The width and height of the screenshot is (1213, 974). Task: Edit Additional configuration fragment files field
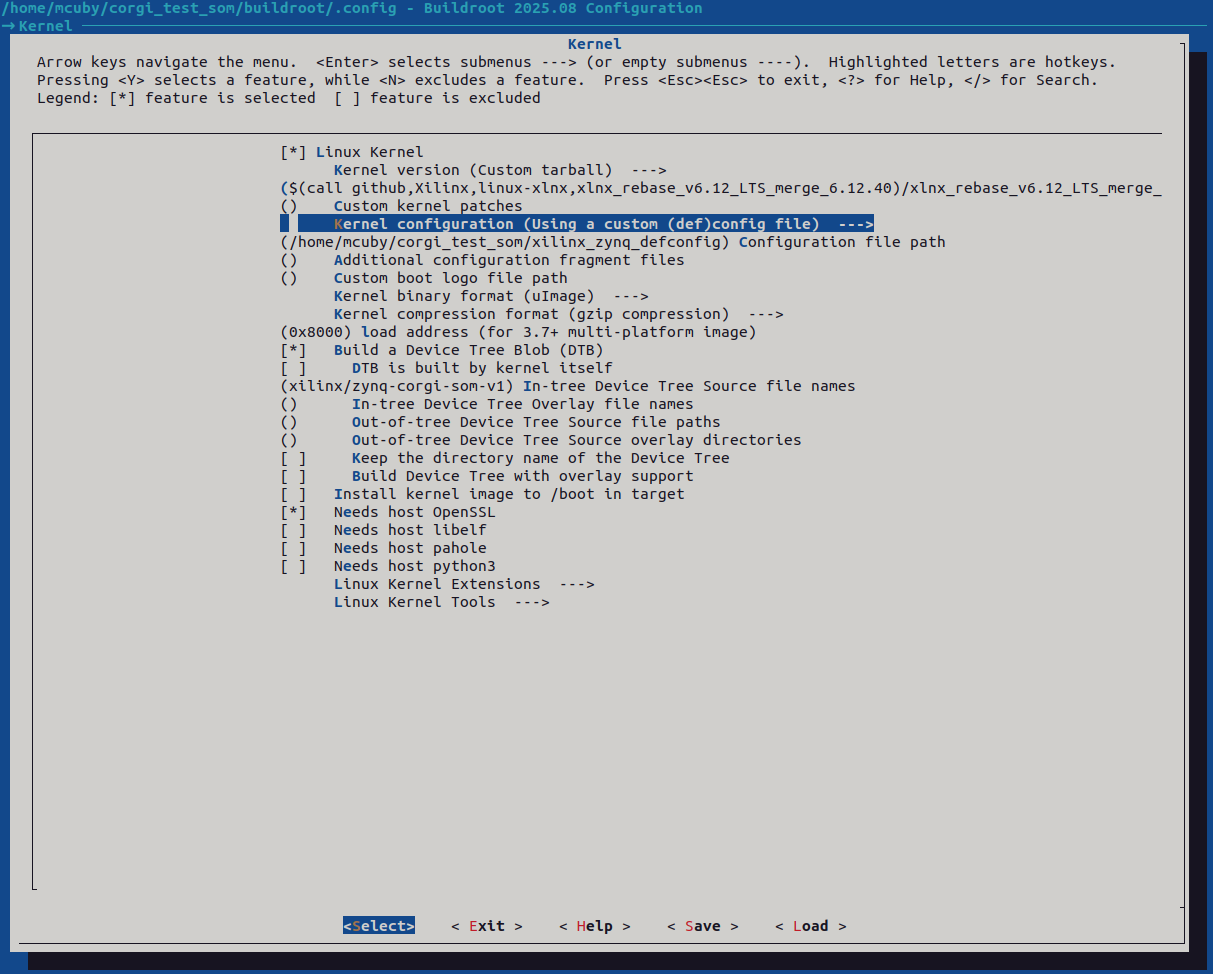click(x=483, y=260)
